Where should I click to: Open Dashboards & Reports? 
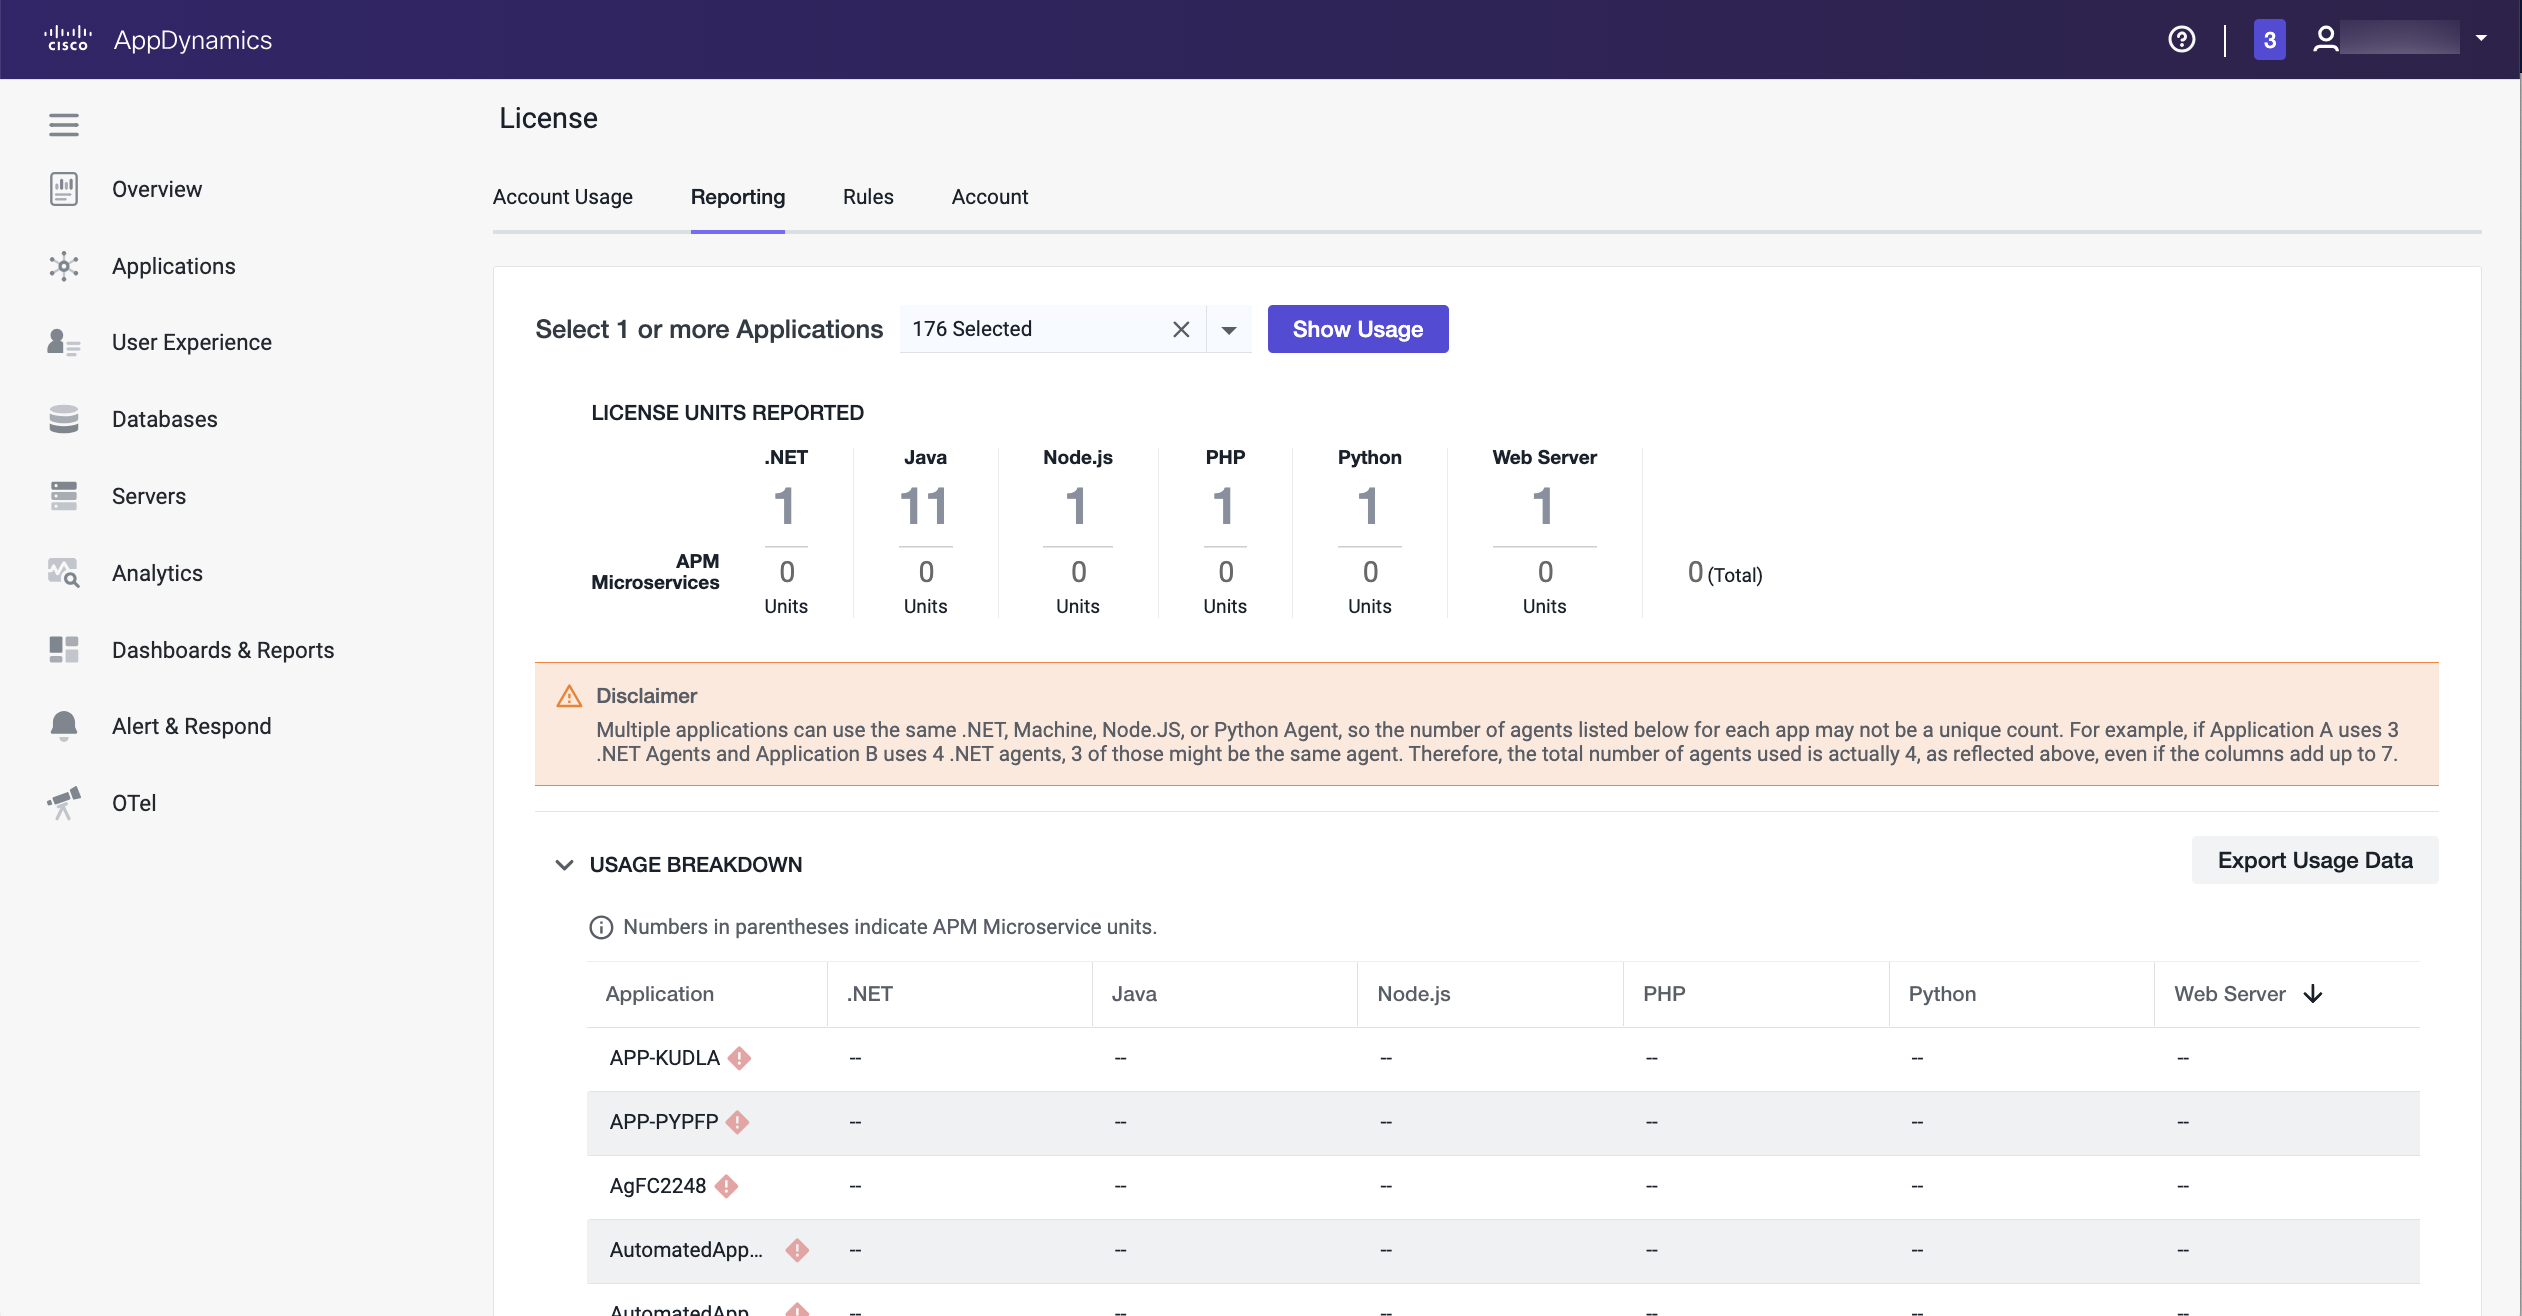pyautogui.click(x=223, y=650)
